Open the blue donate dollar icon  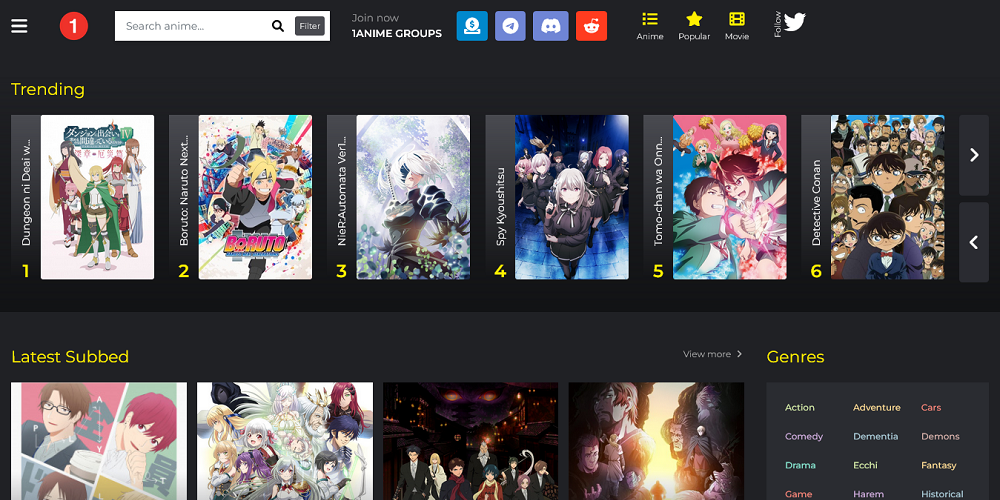point(472,26)
